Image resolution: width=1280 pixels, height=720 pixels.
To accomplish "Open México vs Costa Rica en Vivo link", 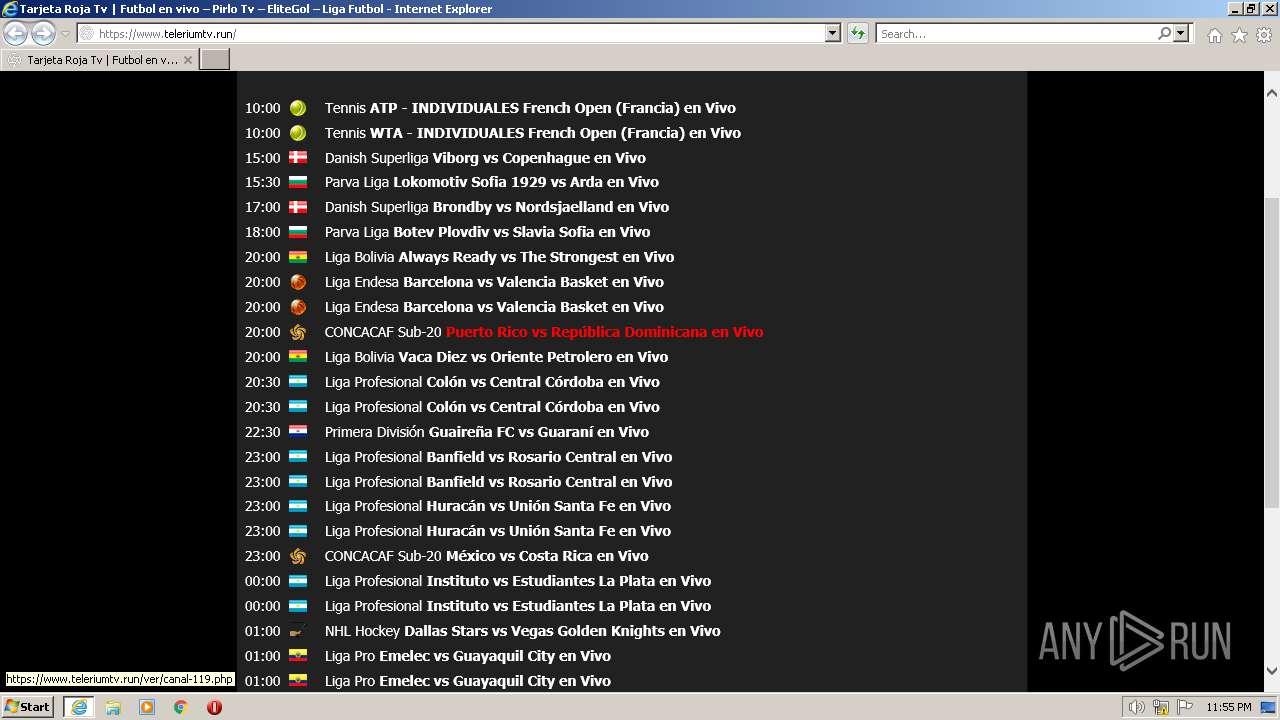I will coord(547,556).
